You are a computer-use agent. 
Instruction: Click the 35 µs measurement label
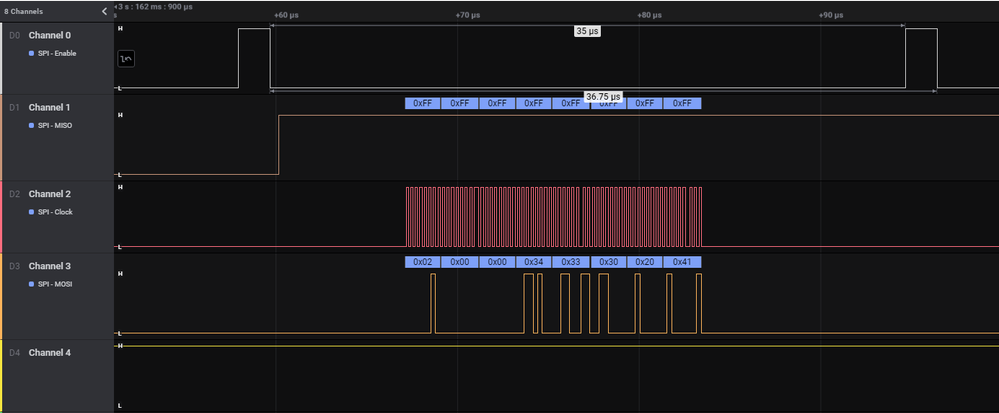[x=587, y=31]
